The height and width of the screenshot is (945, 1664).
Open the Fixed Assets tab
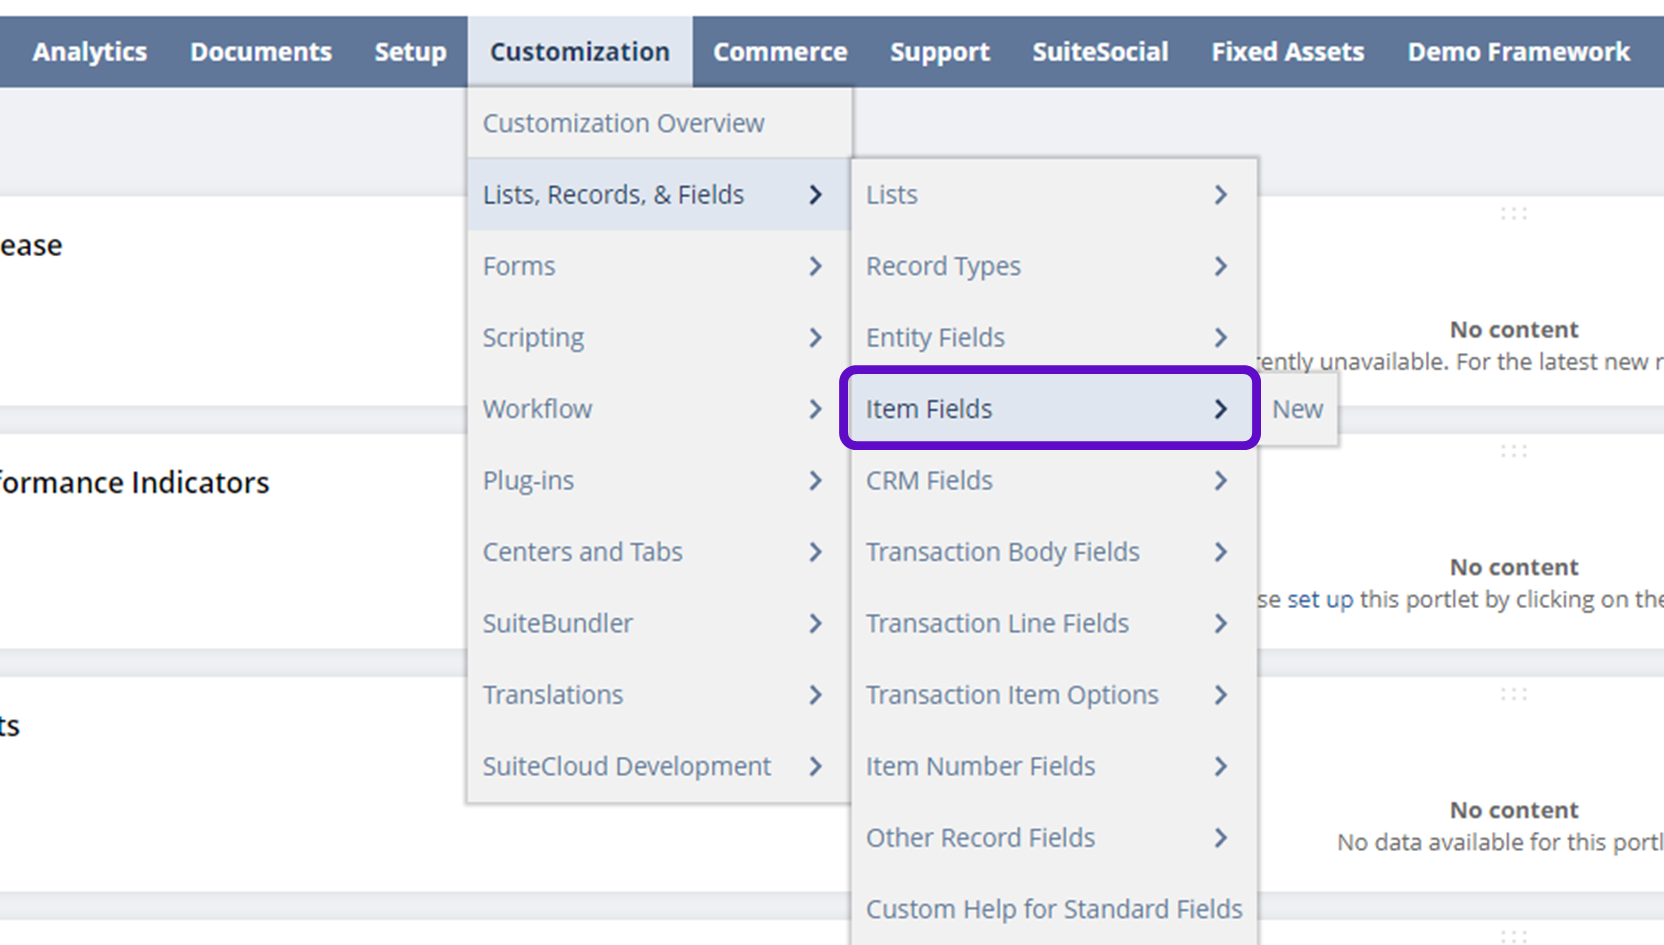click(x=1287, y=52)
